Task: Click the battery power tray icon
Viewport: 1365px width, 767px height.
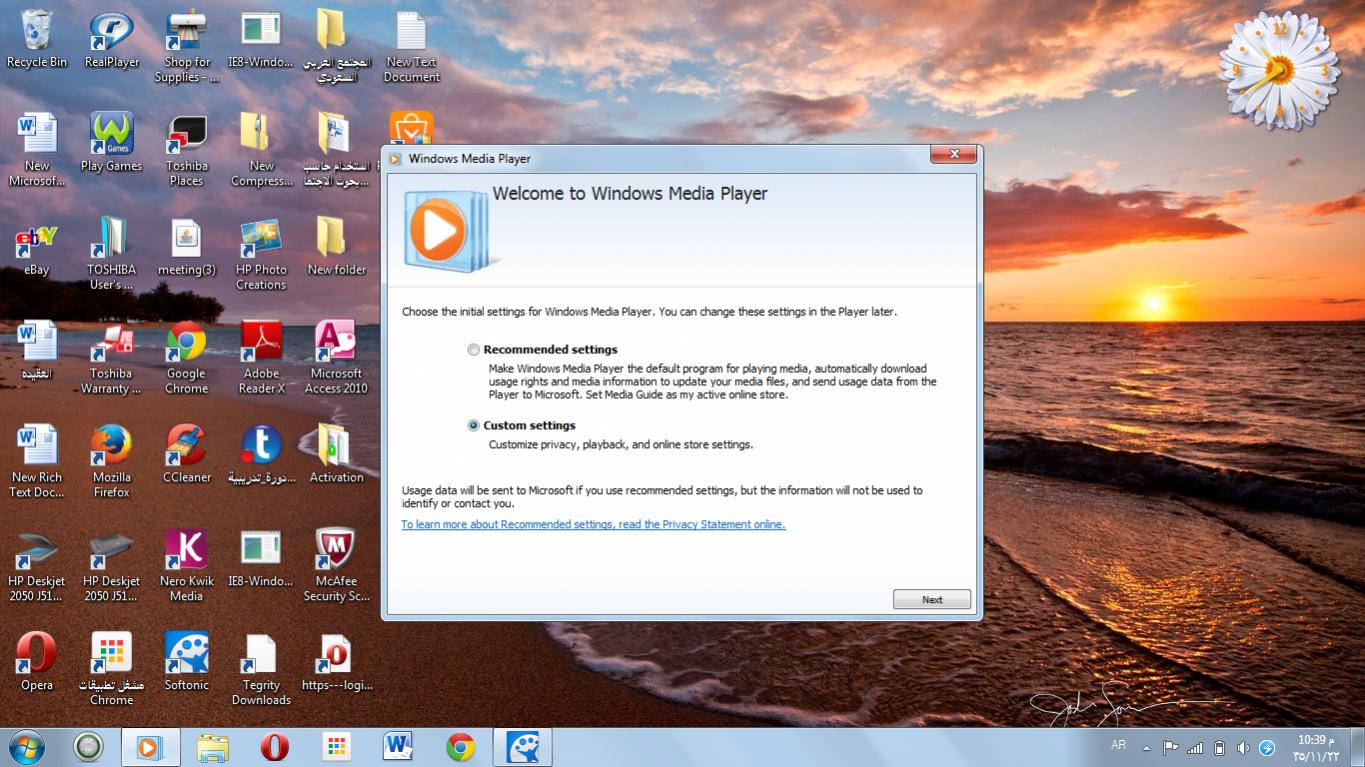Action: [x=1219, y=748]
